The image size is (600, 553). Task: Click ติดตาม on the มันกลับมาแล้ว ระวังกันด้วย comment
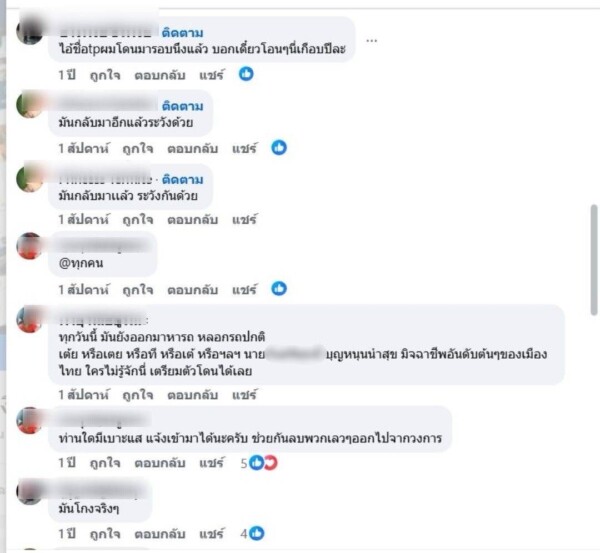pos(182,179)
